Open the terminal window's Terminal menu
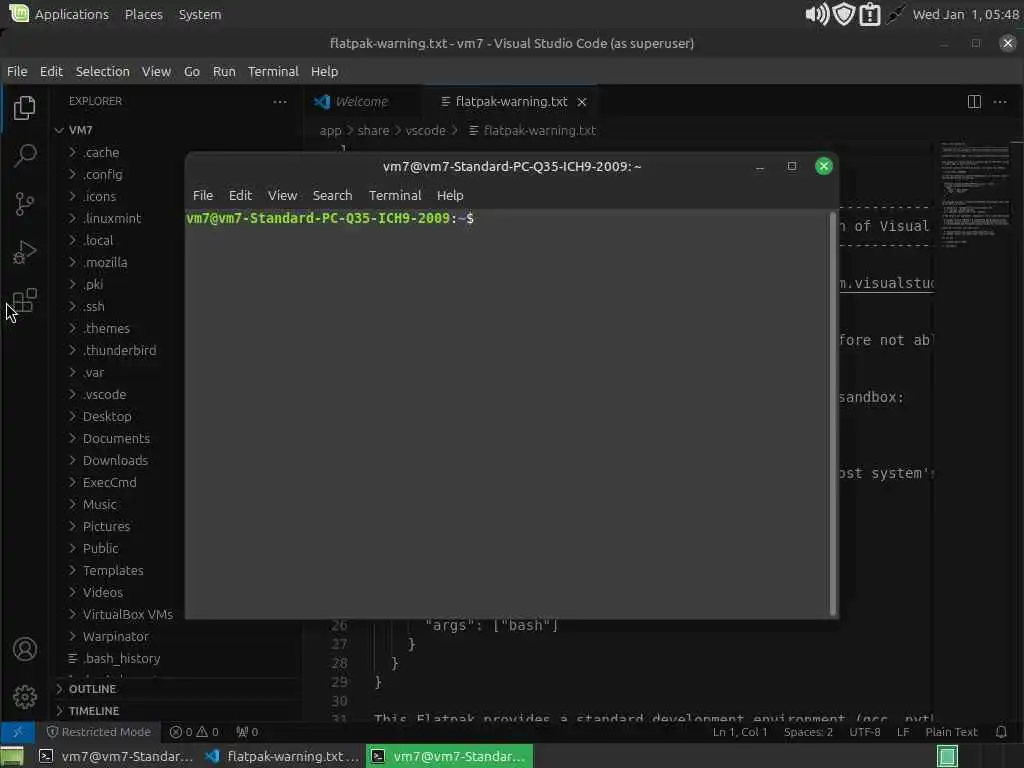This screenshot has height=768, width=1024. 394,195
